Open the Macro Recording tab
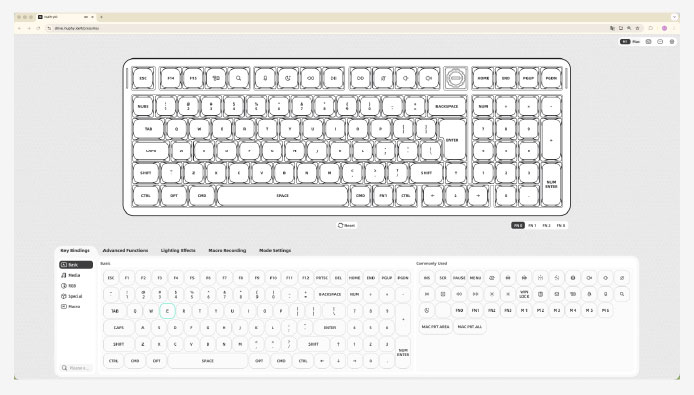 (227, 251)
